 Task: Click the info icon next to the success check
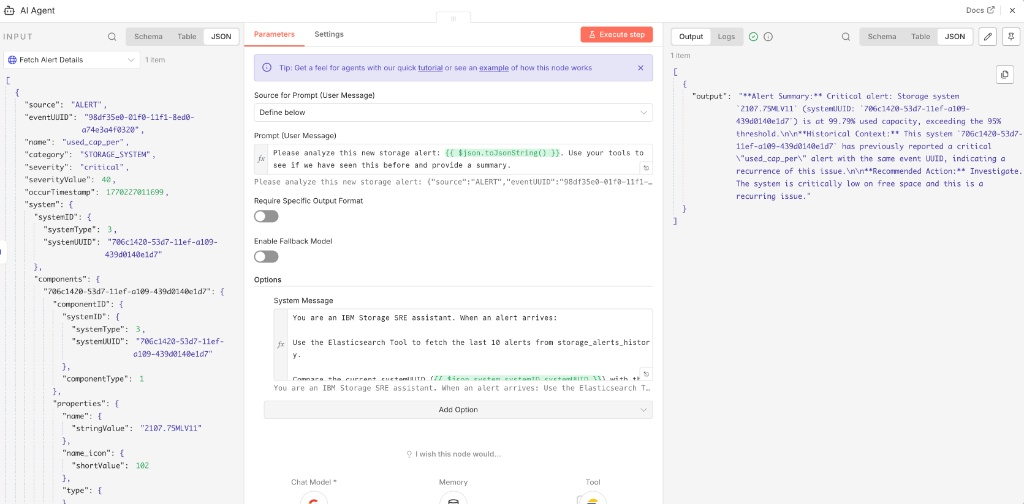(768, 37)
